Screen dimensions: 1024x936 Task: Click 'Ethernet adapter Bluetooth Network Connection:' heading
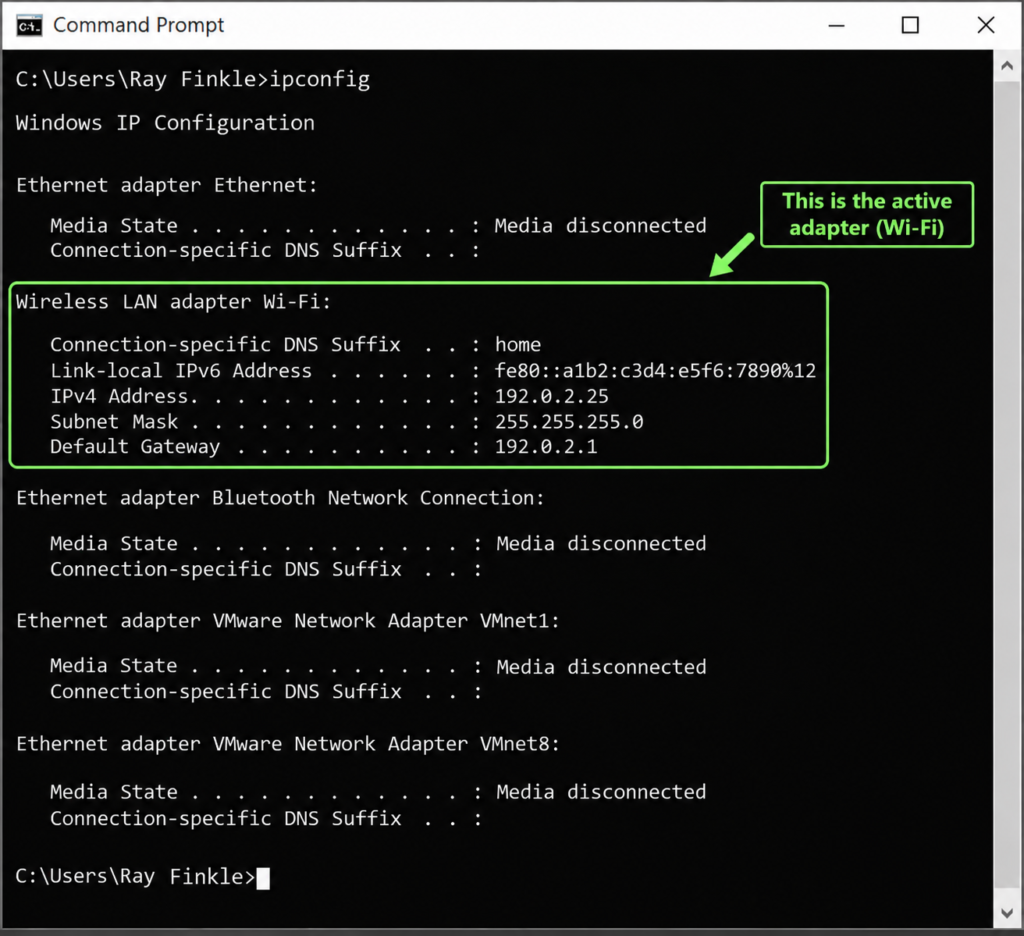coord(280,498)
